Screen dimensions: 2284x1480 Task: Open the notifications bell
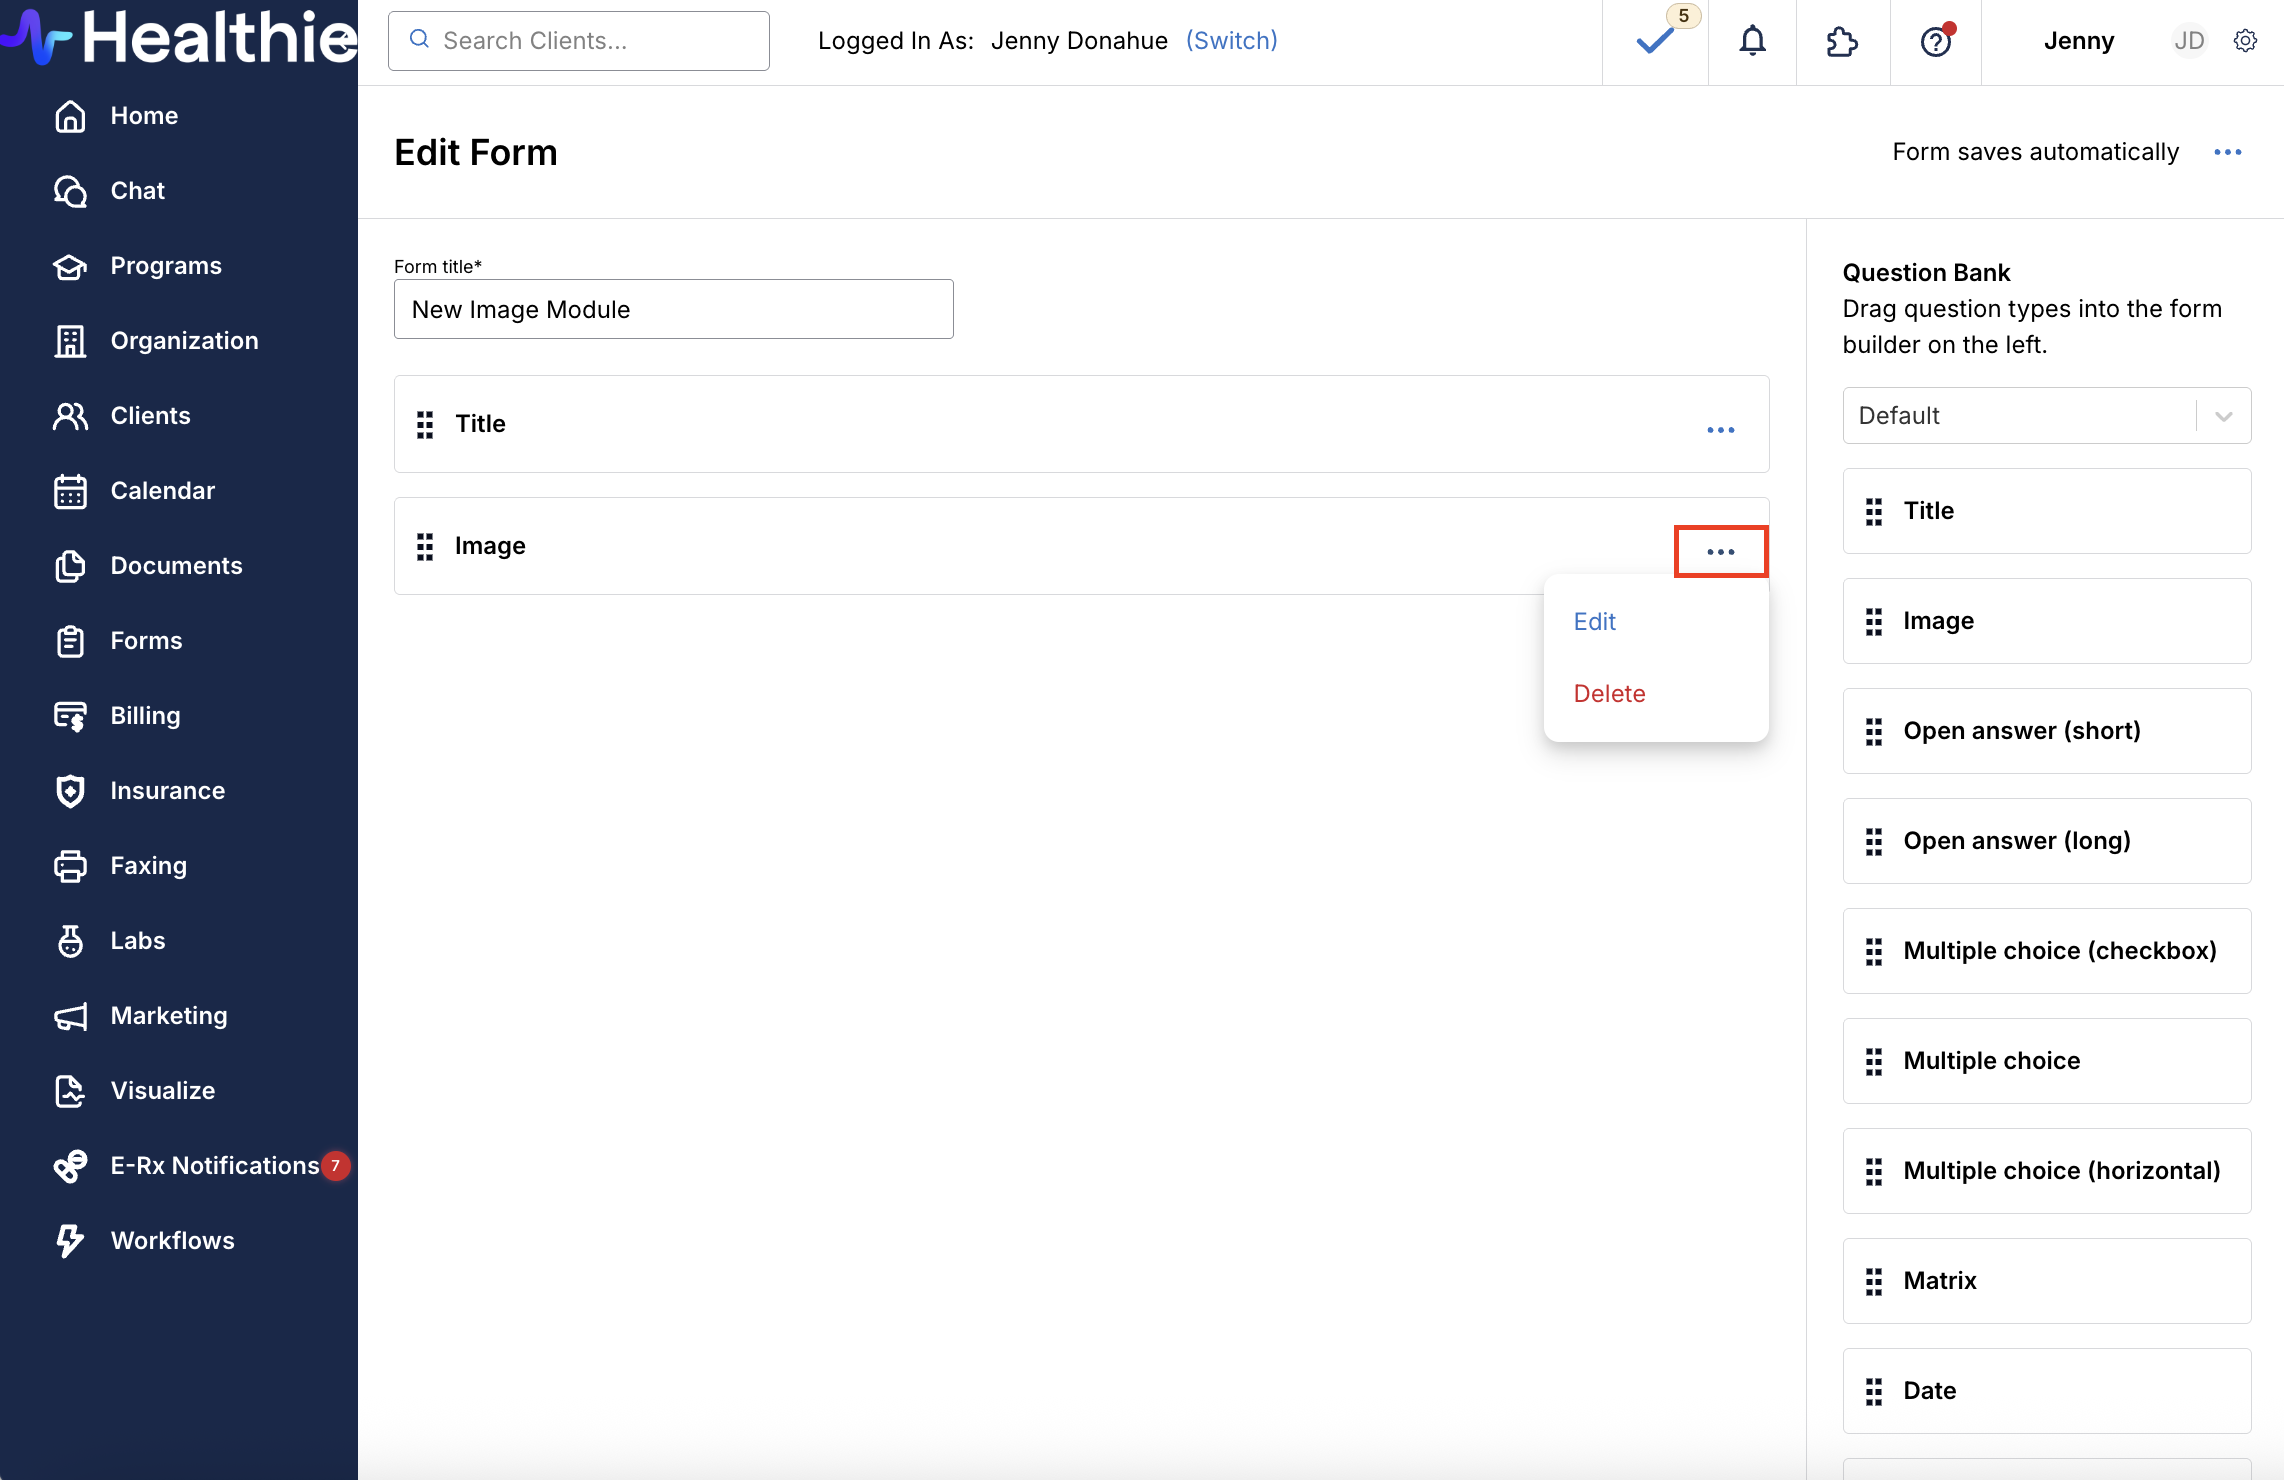(1752, 41)
